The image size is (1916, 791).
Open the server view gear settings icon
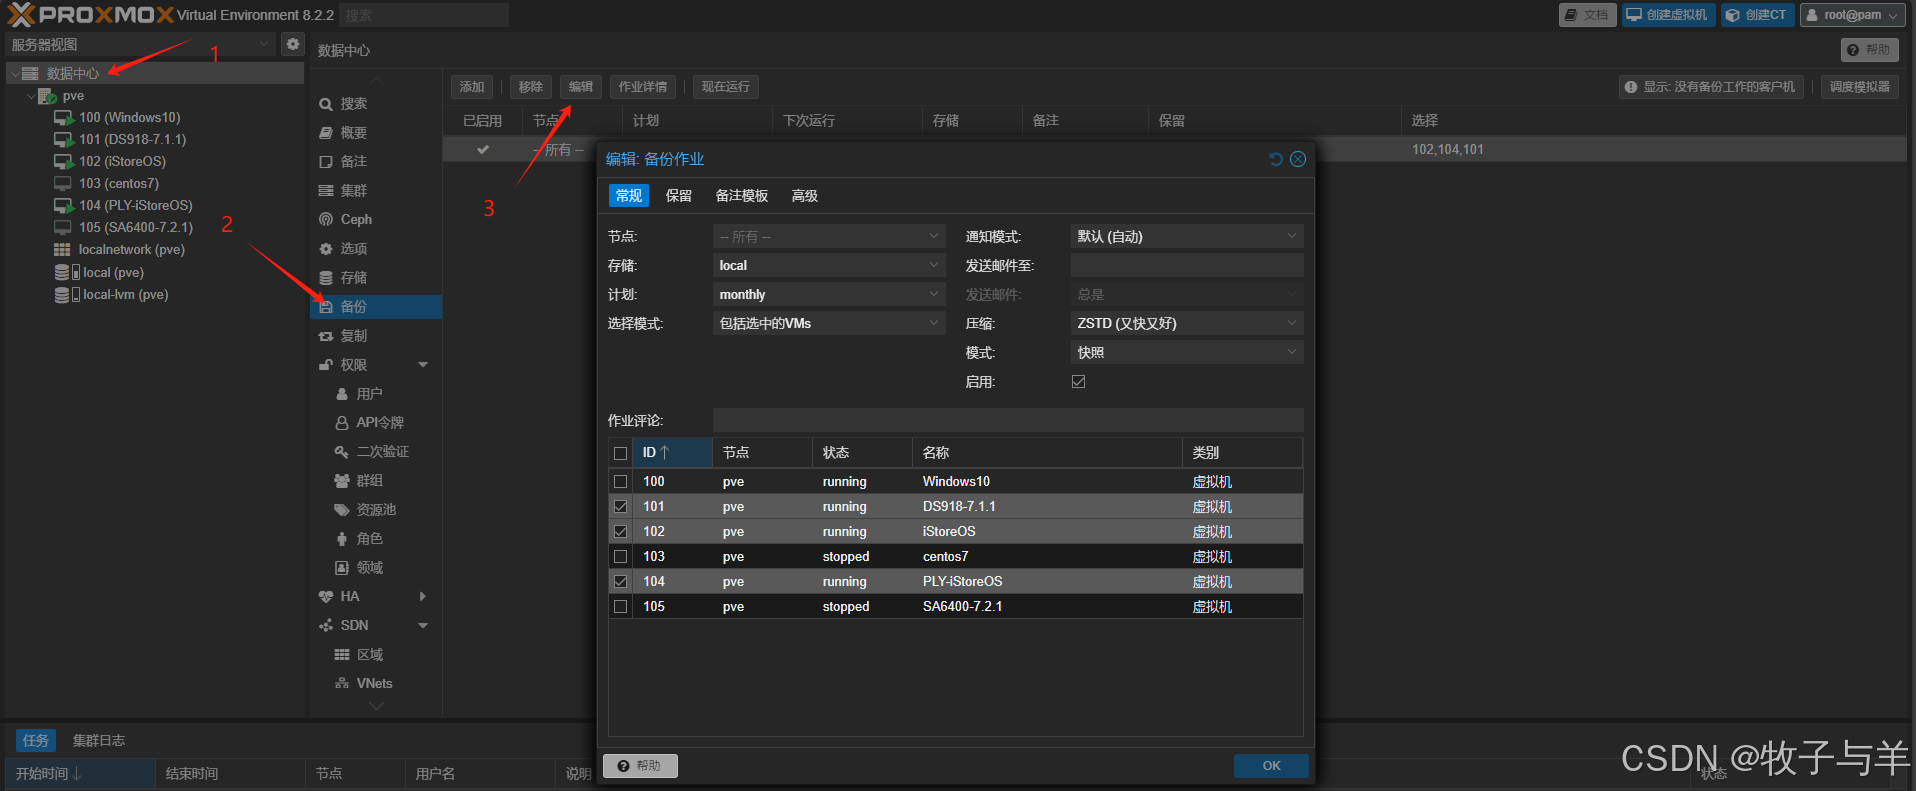[292, 44]
